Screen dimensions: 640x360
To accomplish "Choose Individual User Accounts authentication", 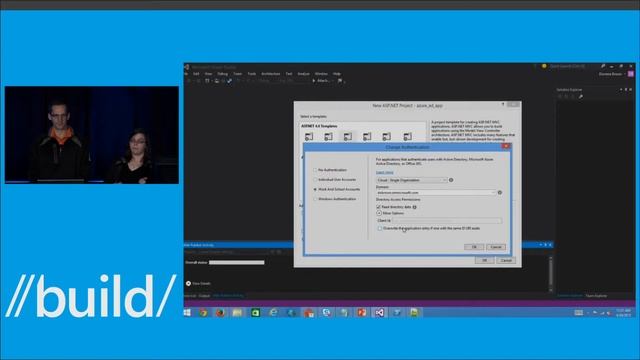I will 315,180.
